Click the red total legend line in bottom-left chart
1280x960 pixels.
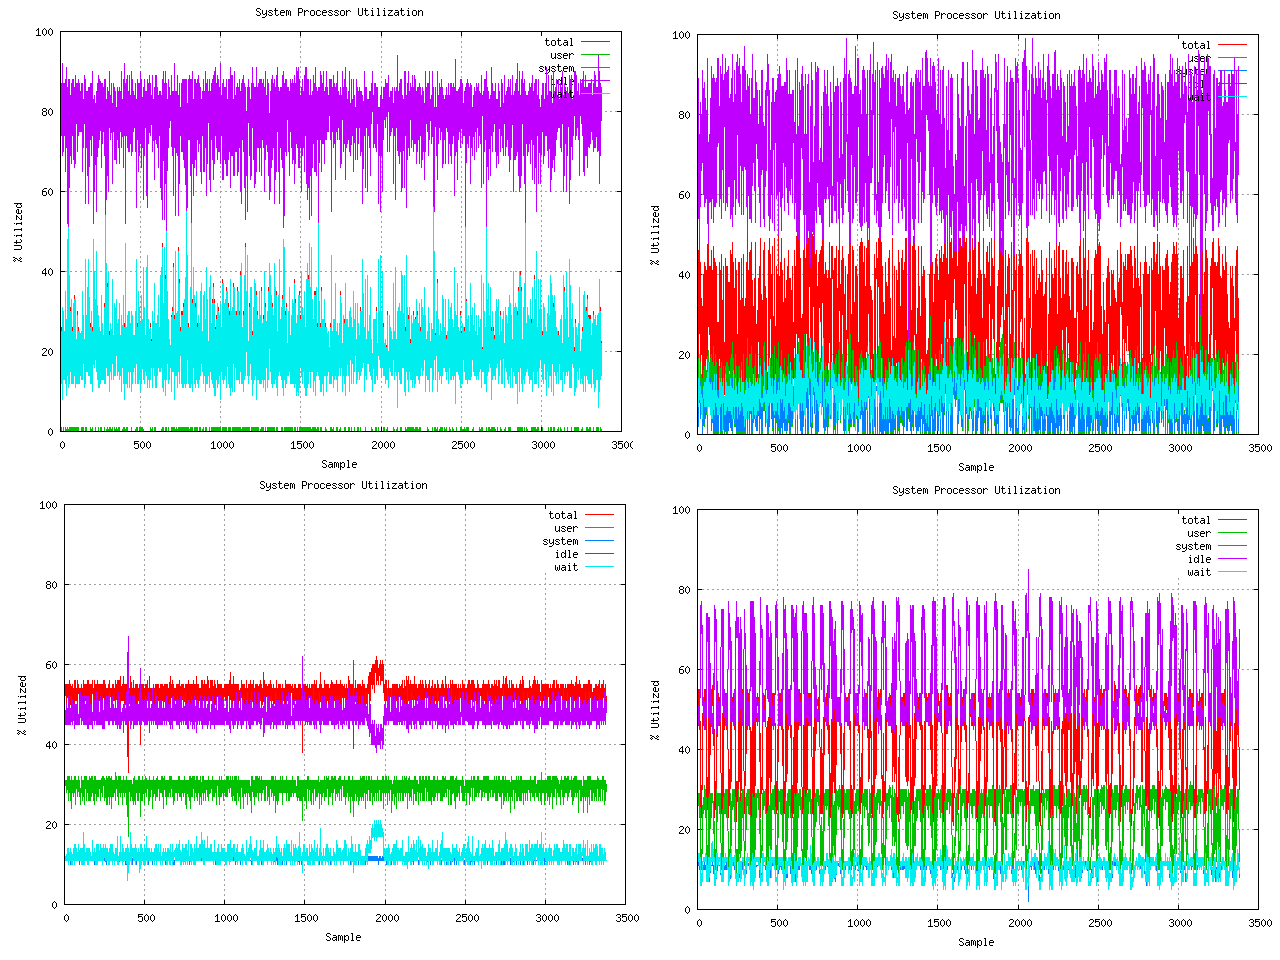tap(598, 515)
